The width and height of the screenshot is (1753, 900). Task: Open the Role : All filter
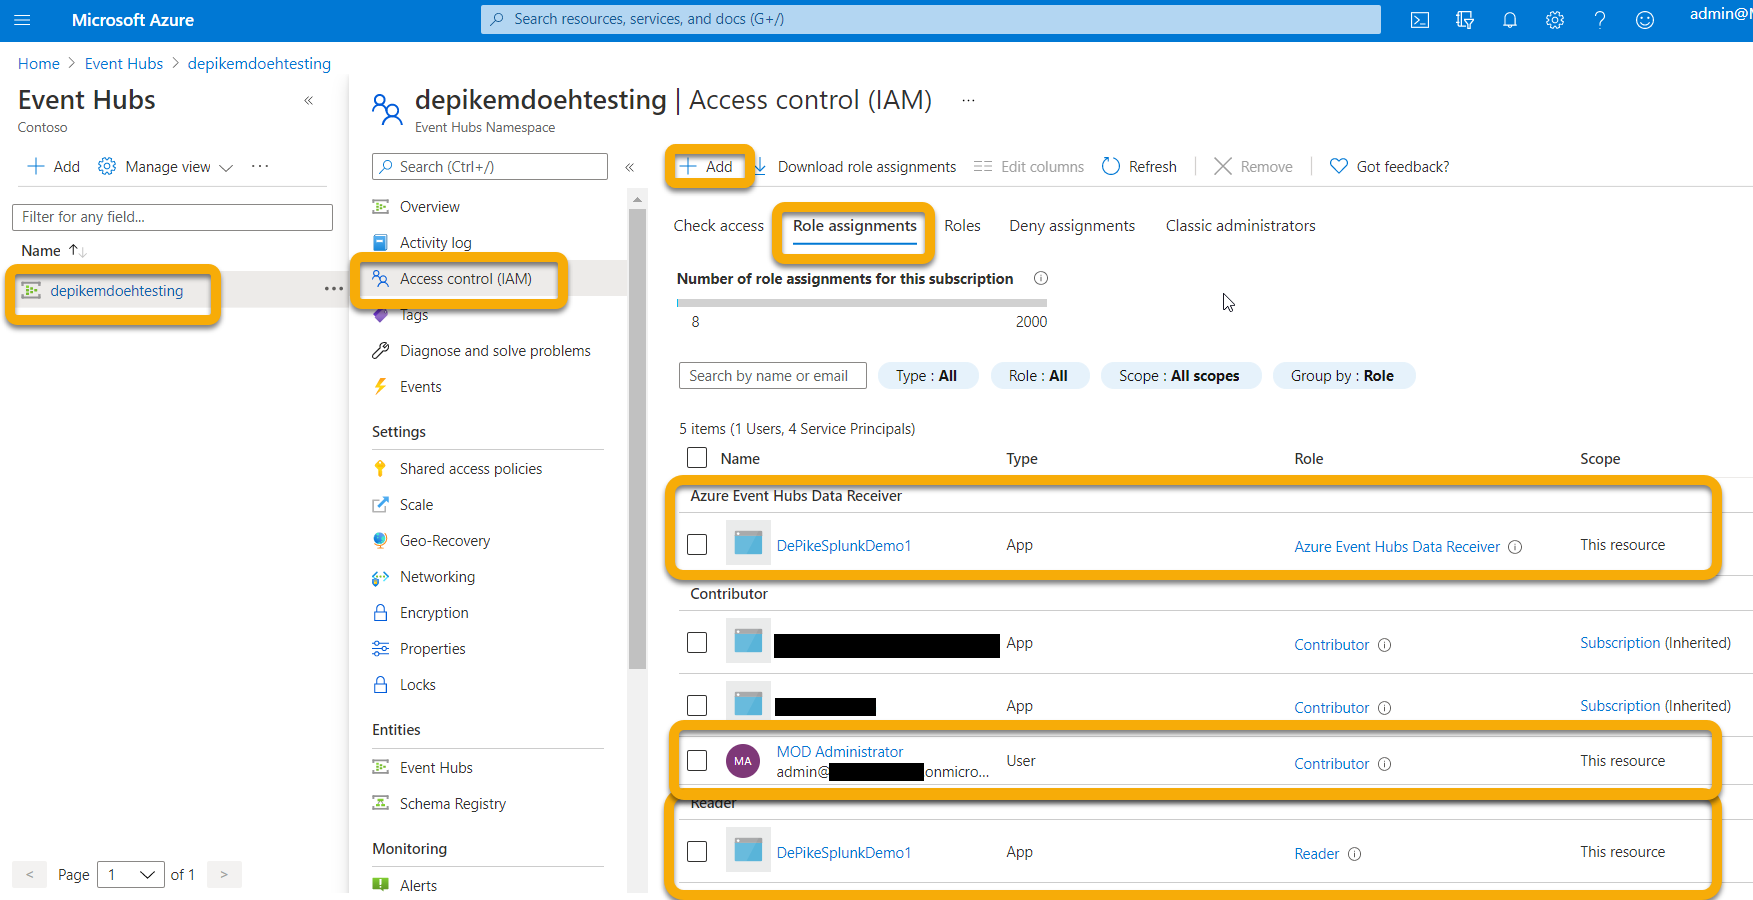point(1039,376)
